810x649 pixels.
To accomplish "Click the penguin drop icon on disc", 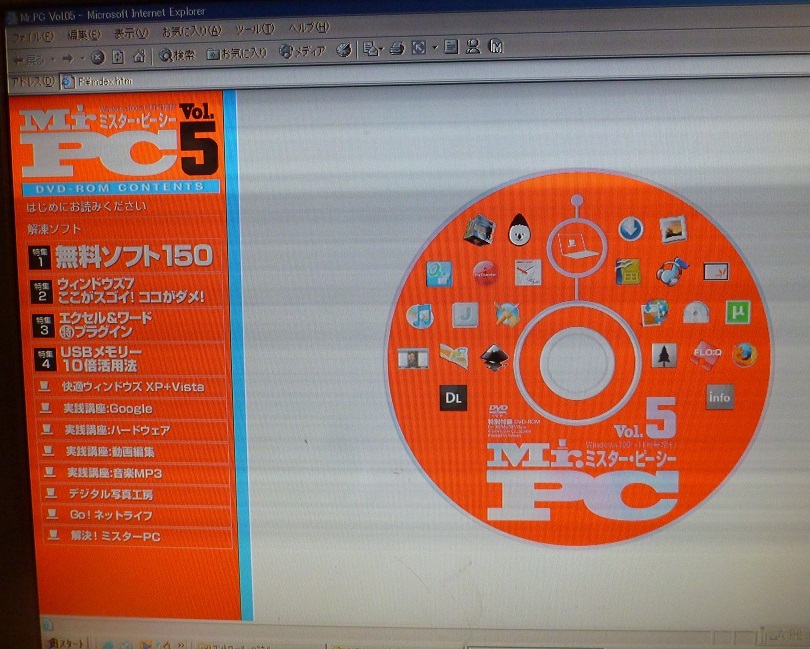I will point(519,229).
